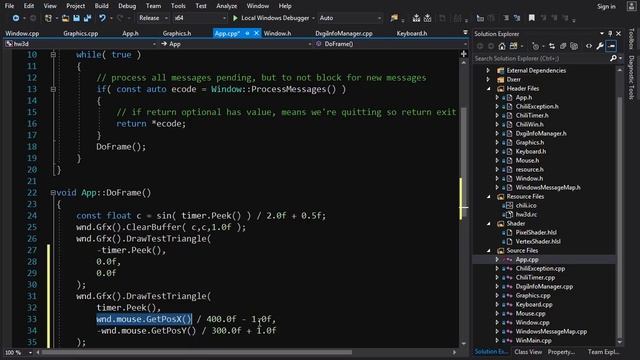Screen dimensions: 640x360
Task: Click the Undo arrow icon
Action: point(102,18)
